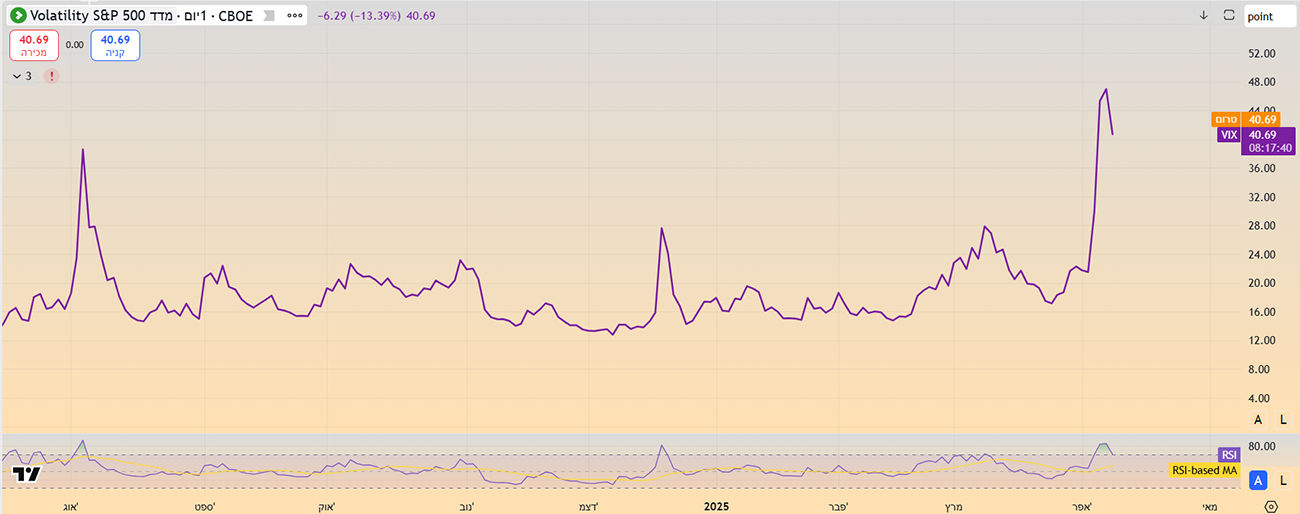The height and width of the screenshot is (514, 1300).
Task: Collapse the indicators list chevron labeled 3
Action: pyautogui.click(x=23, y=75)
